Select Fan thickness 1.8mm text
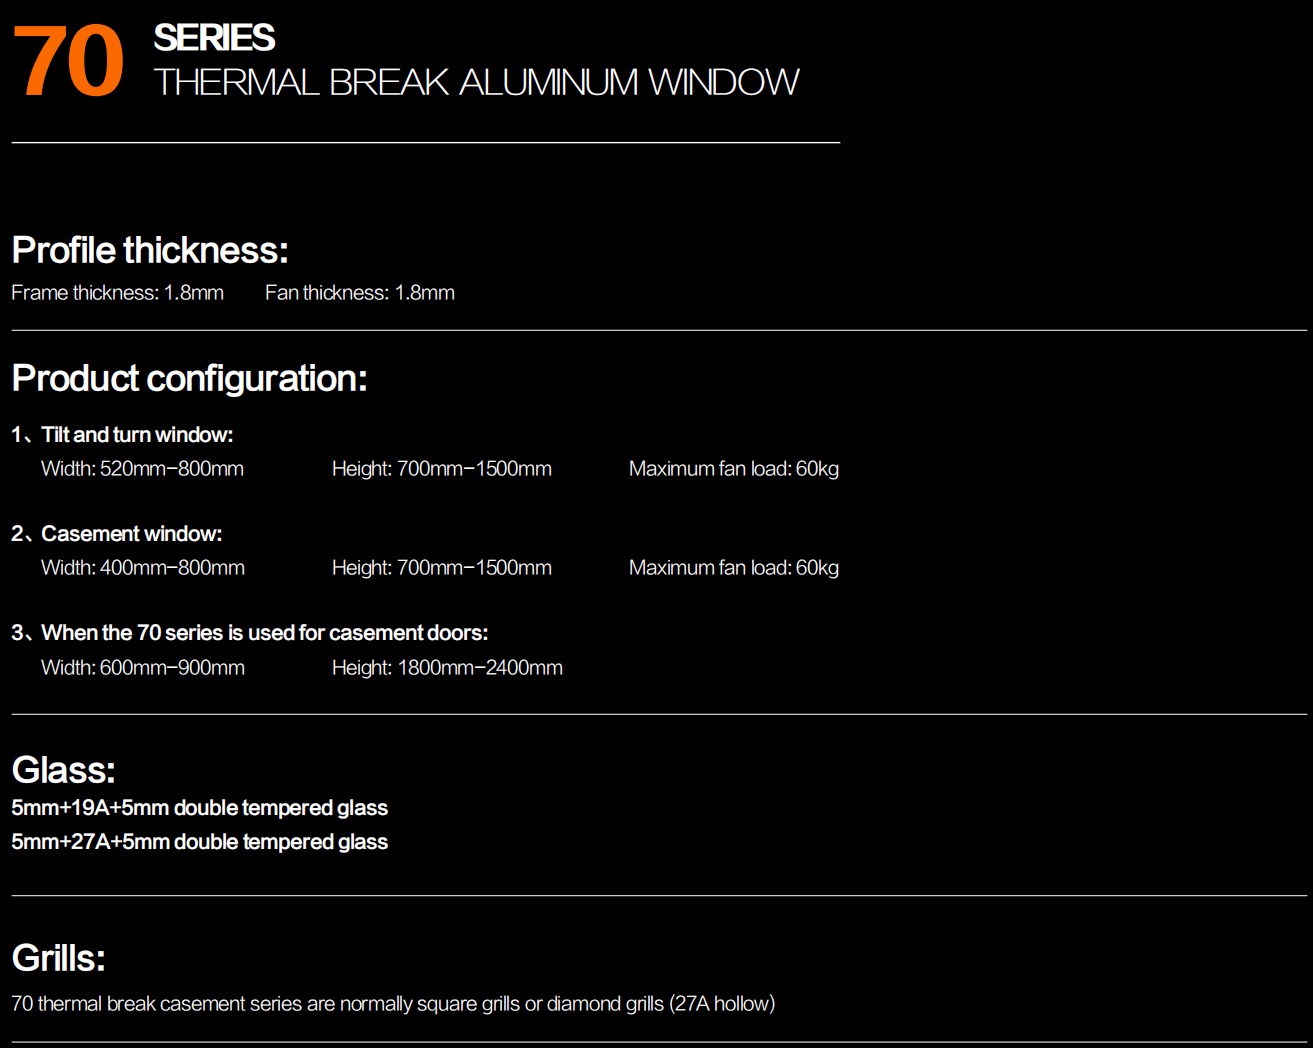Screen dimensions: 1313x1048 click(360, 293)
